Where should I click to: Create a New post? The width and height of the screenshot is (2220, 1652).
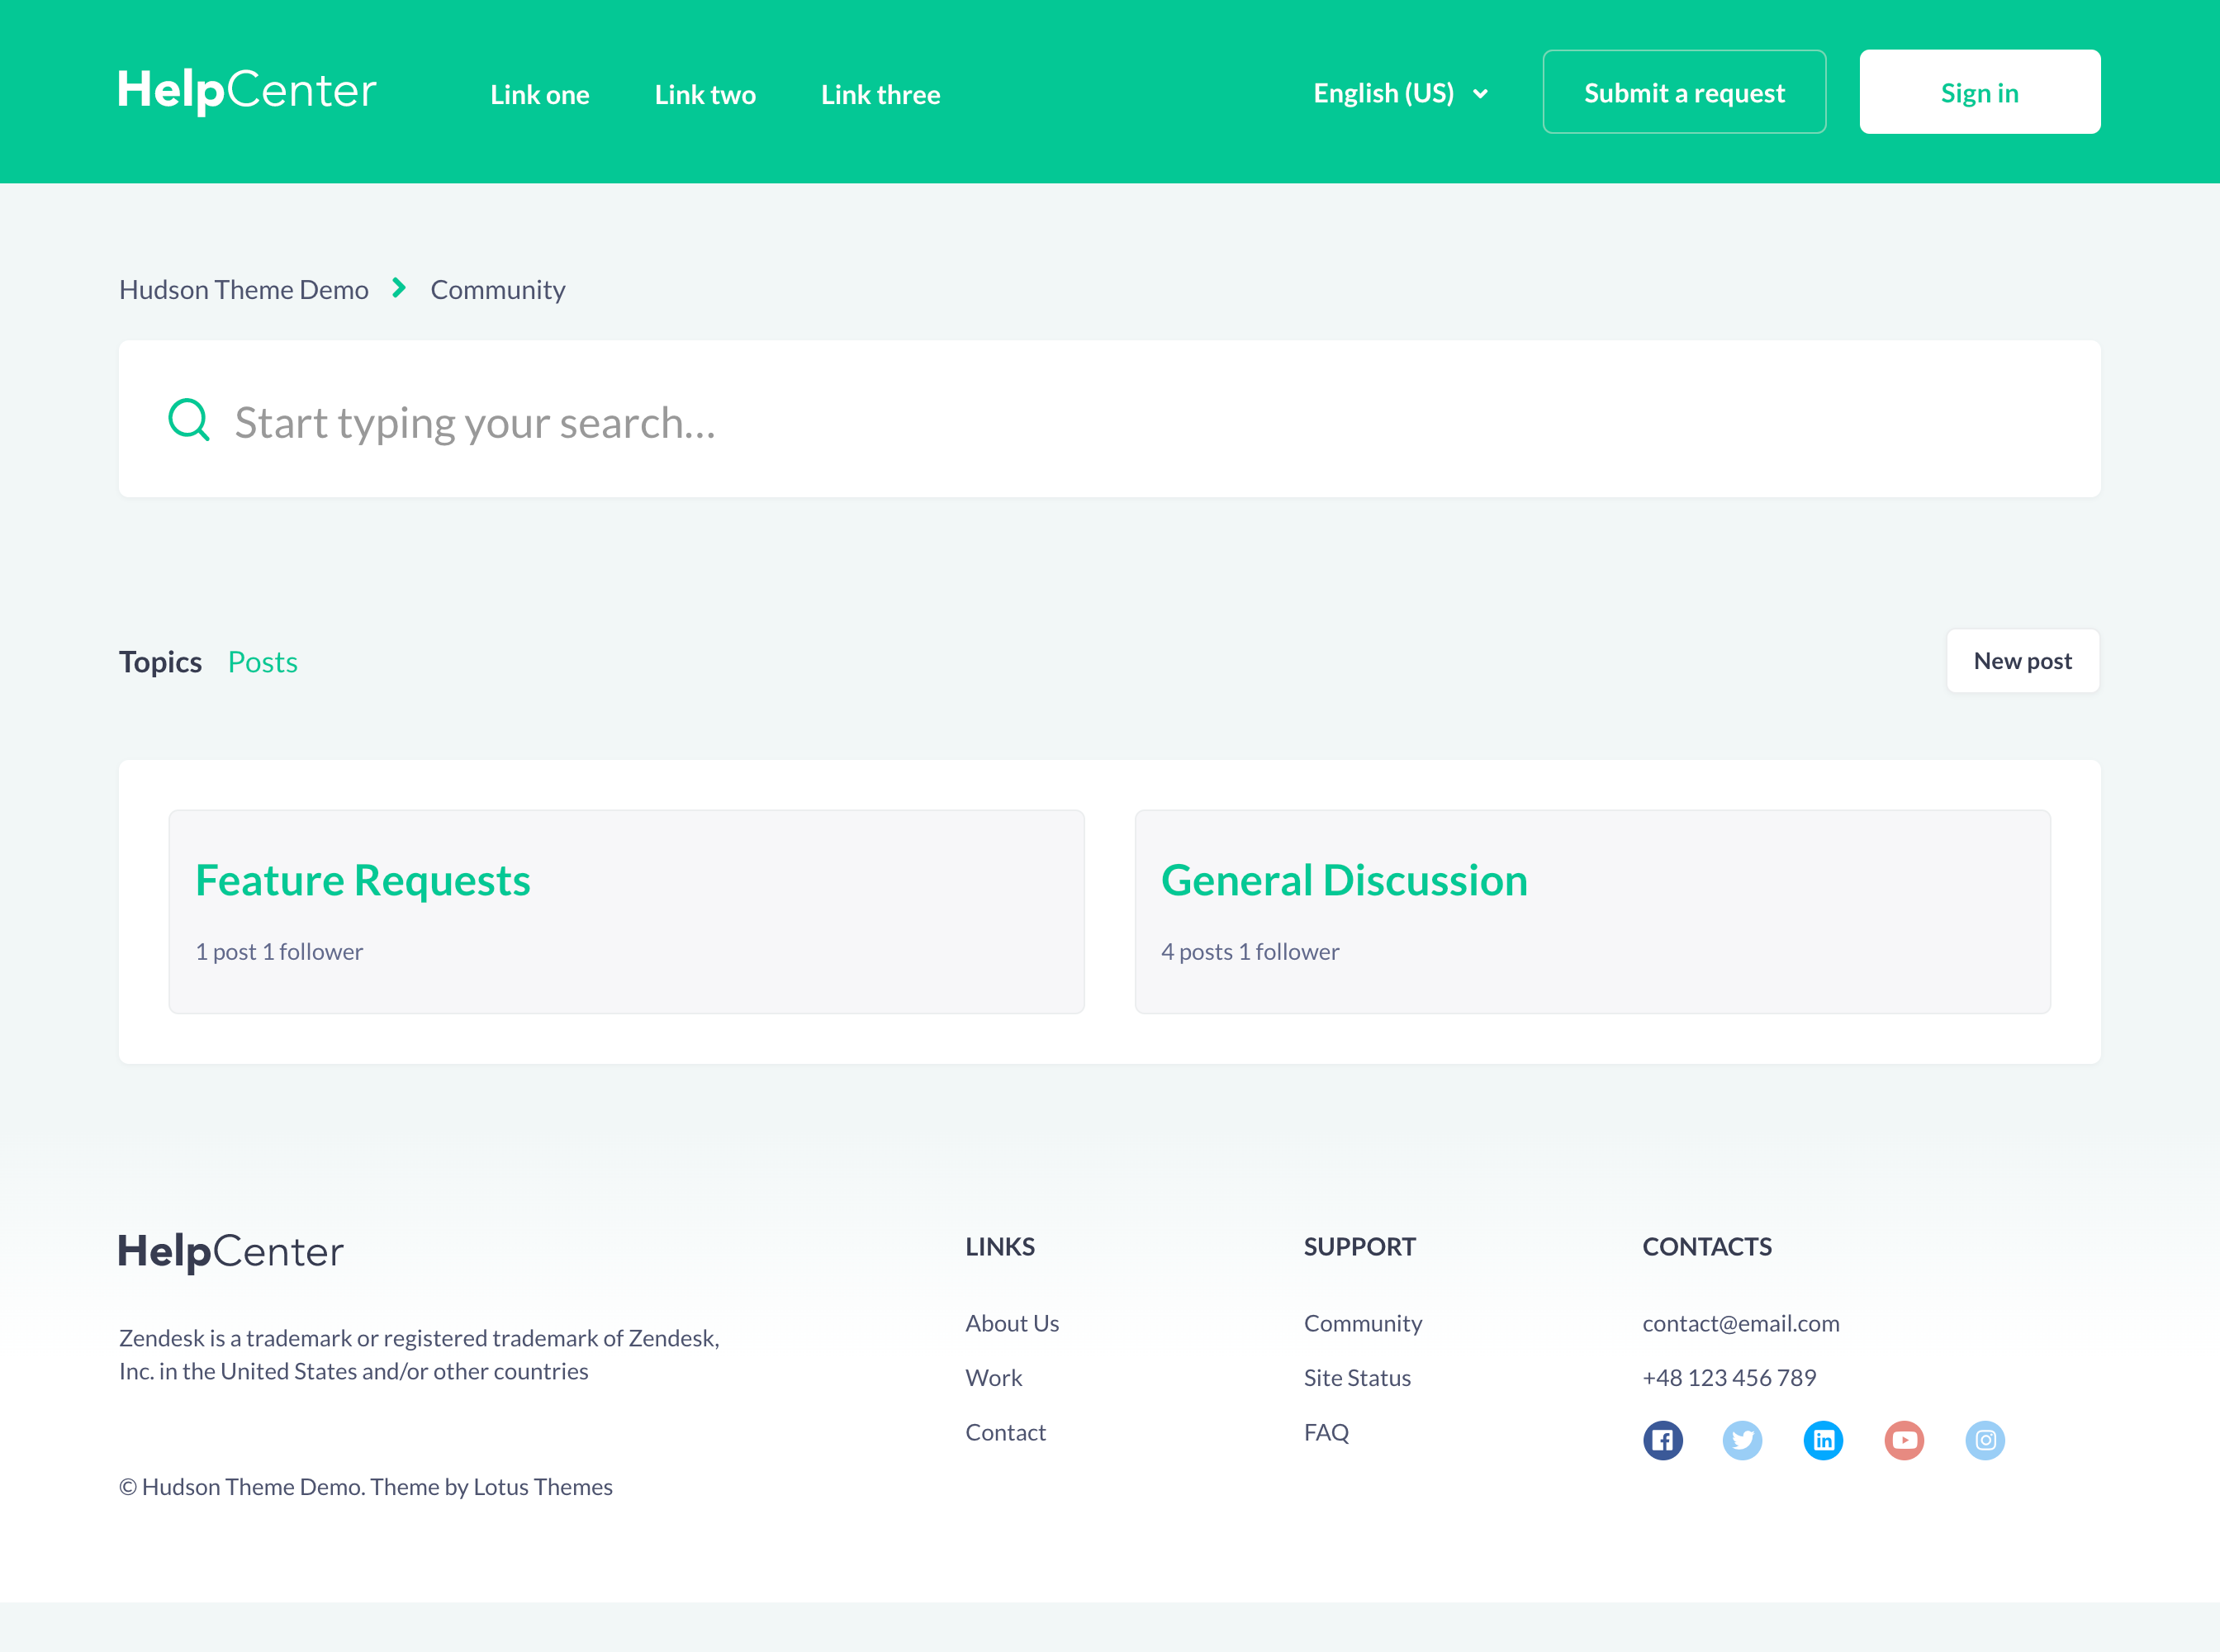pyautogui.click(x=2022, y=661)
